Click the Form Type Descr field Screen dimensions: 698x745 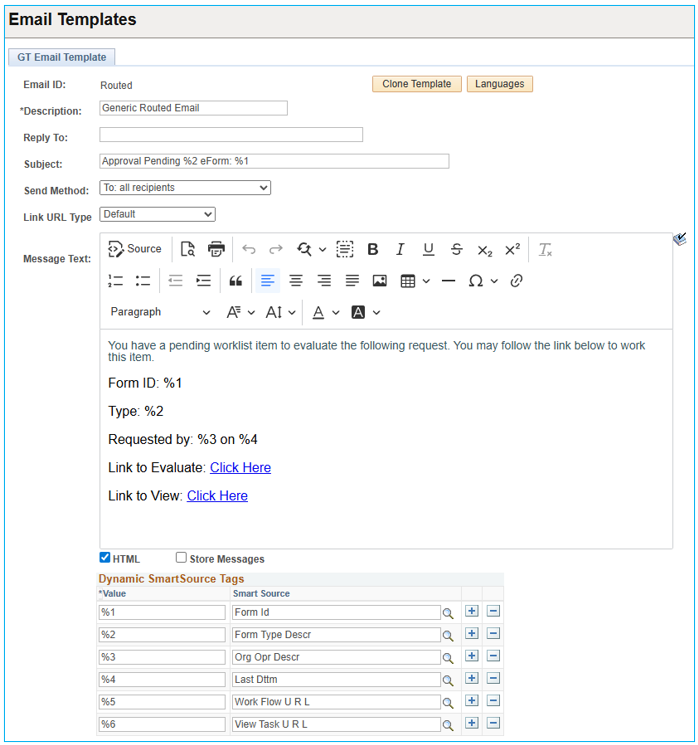(336, 635)
